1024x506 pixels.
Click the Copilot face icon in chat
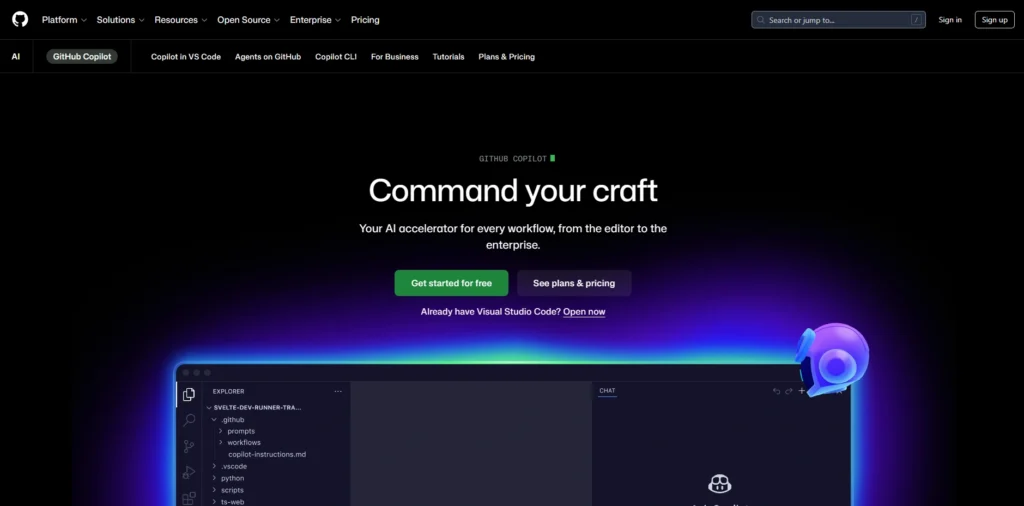720,484
